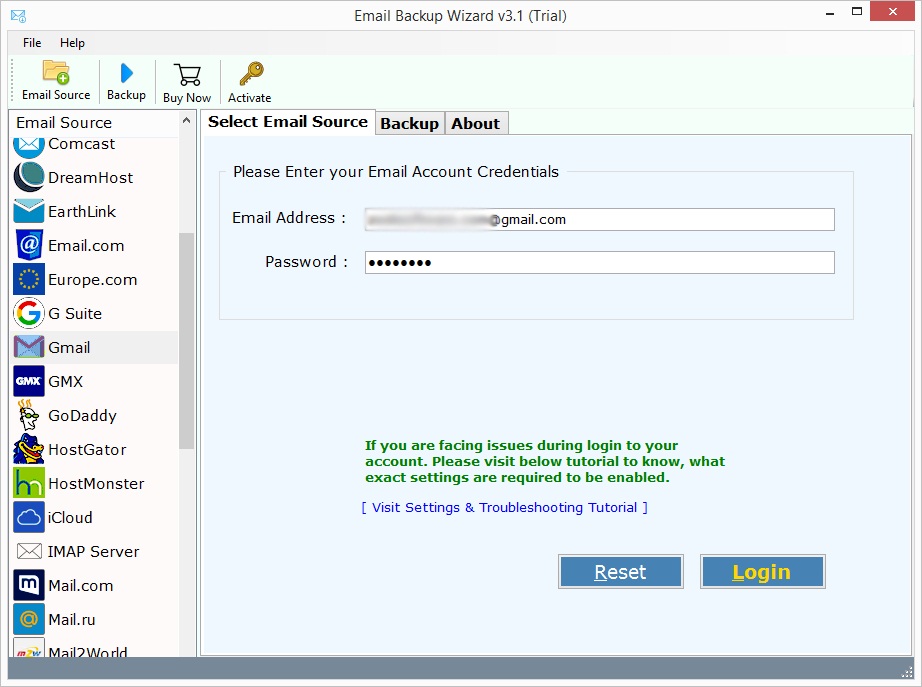
Task: Choose the G Suite text entry
Action: coord(75,314)
